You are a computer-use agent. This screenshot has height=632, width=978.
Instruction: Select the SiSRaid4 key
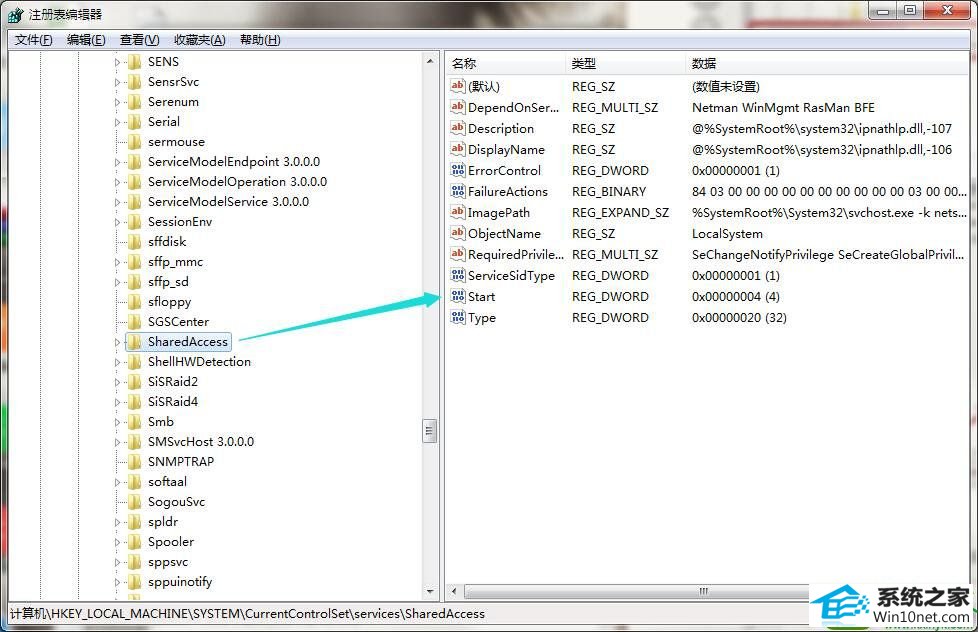[173, 402]
